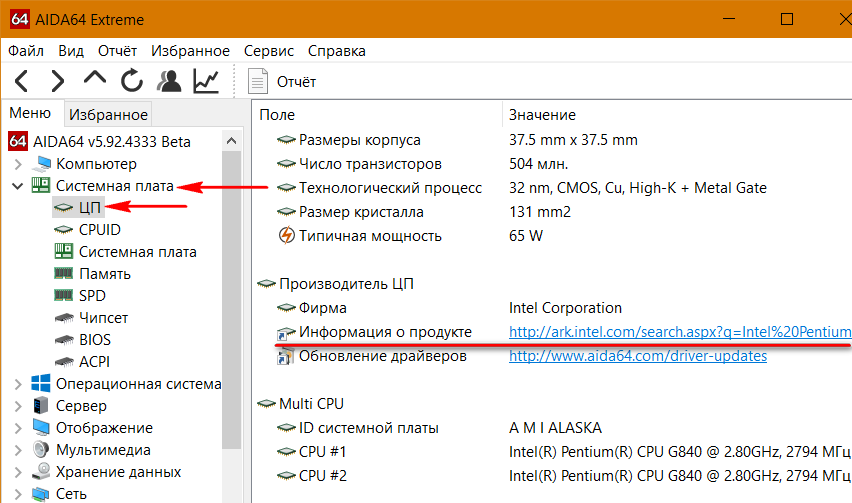852x503 pixels.
Task: Click the Мультимедиа speaker icon
Action: 41,449
